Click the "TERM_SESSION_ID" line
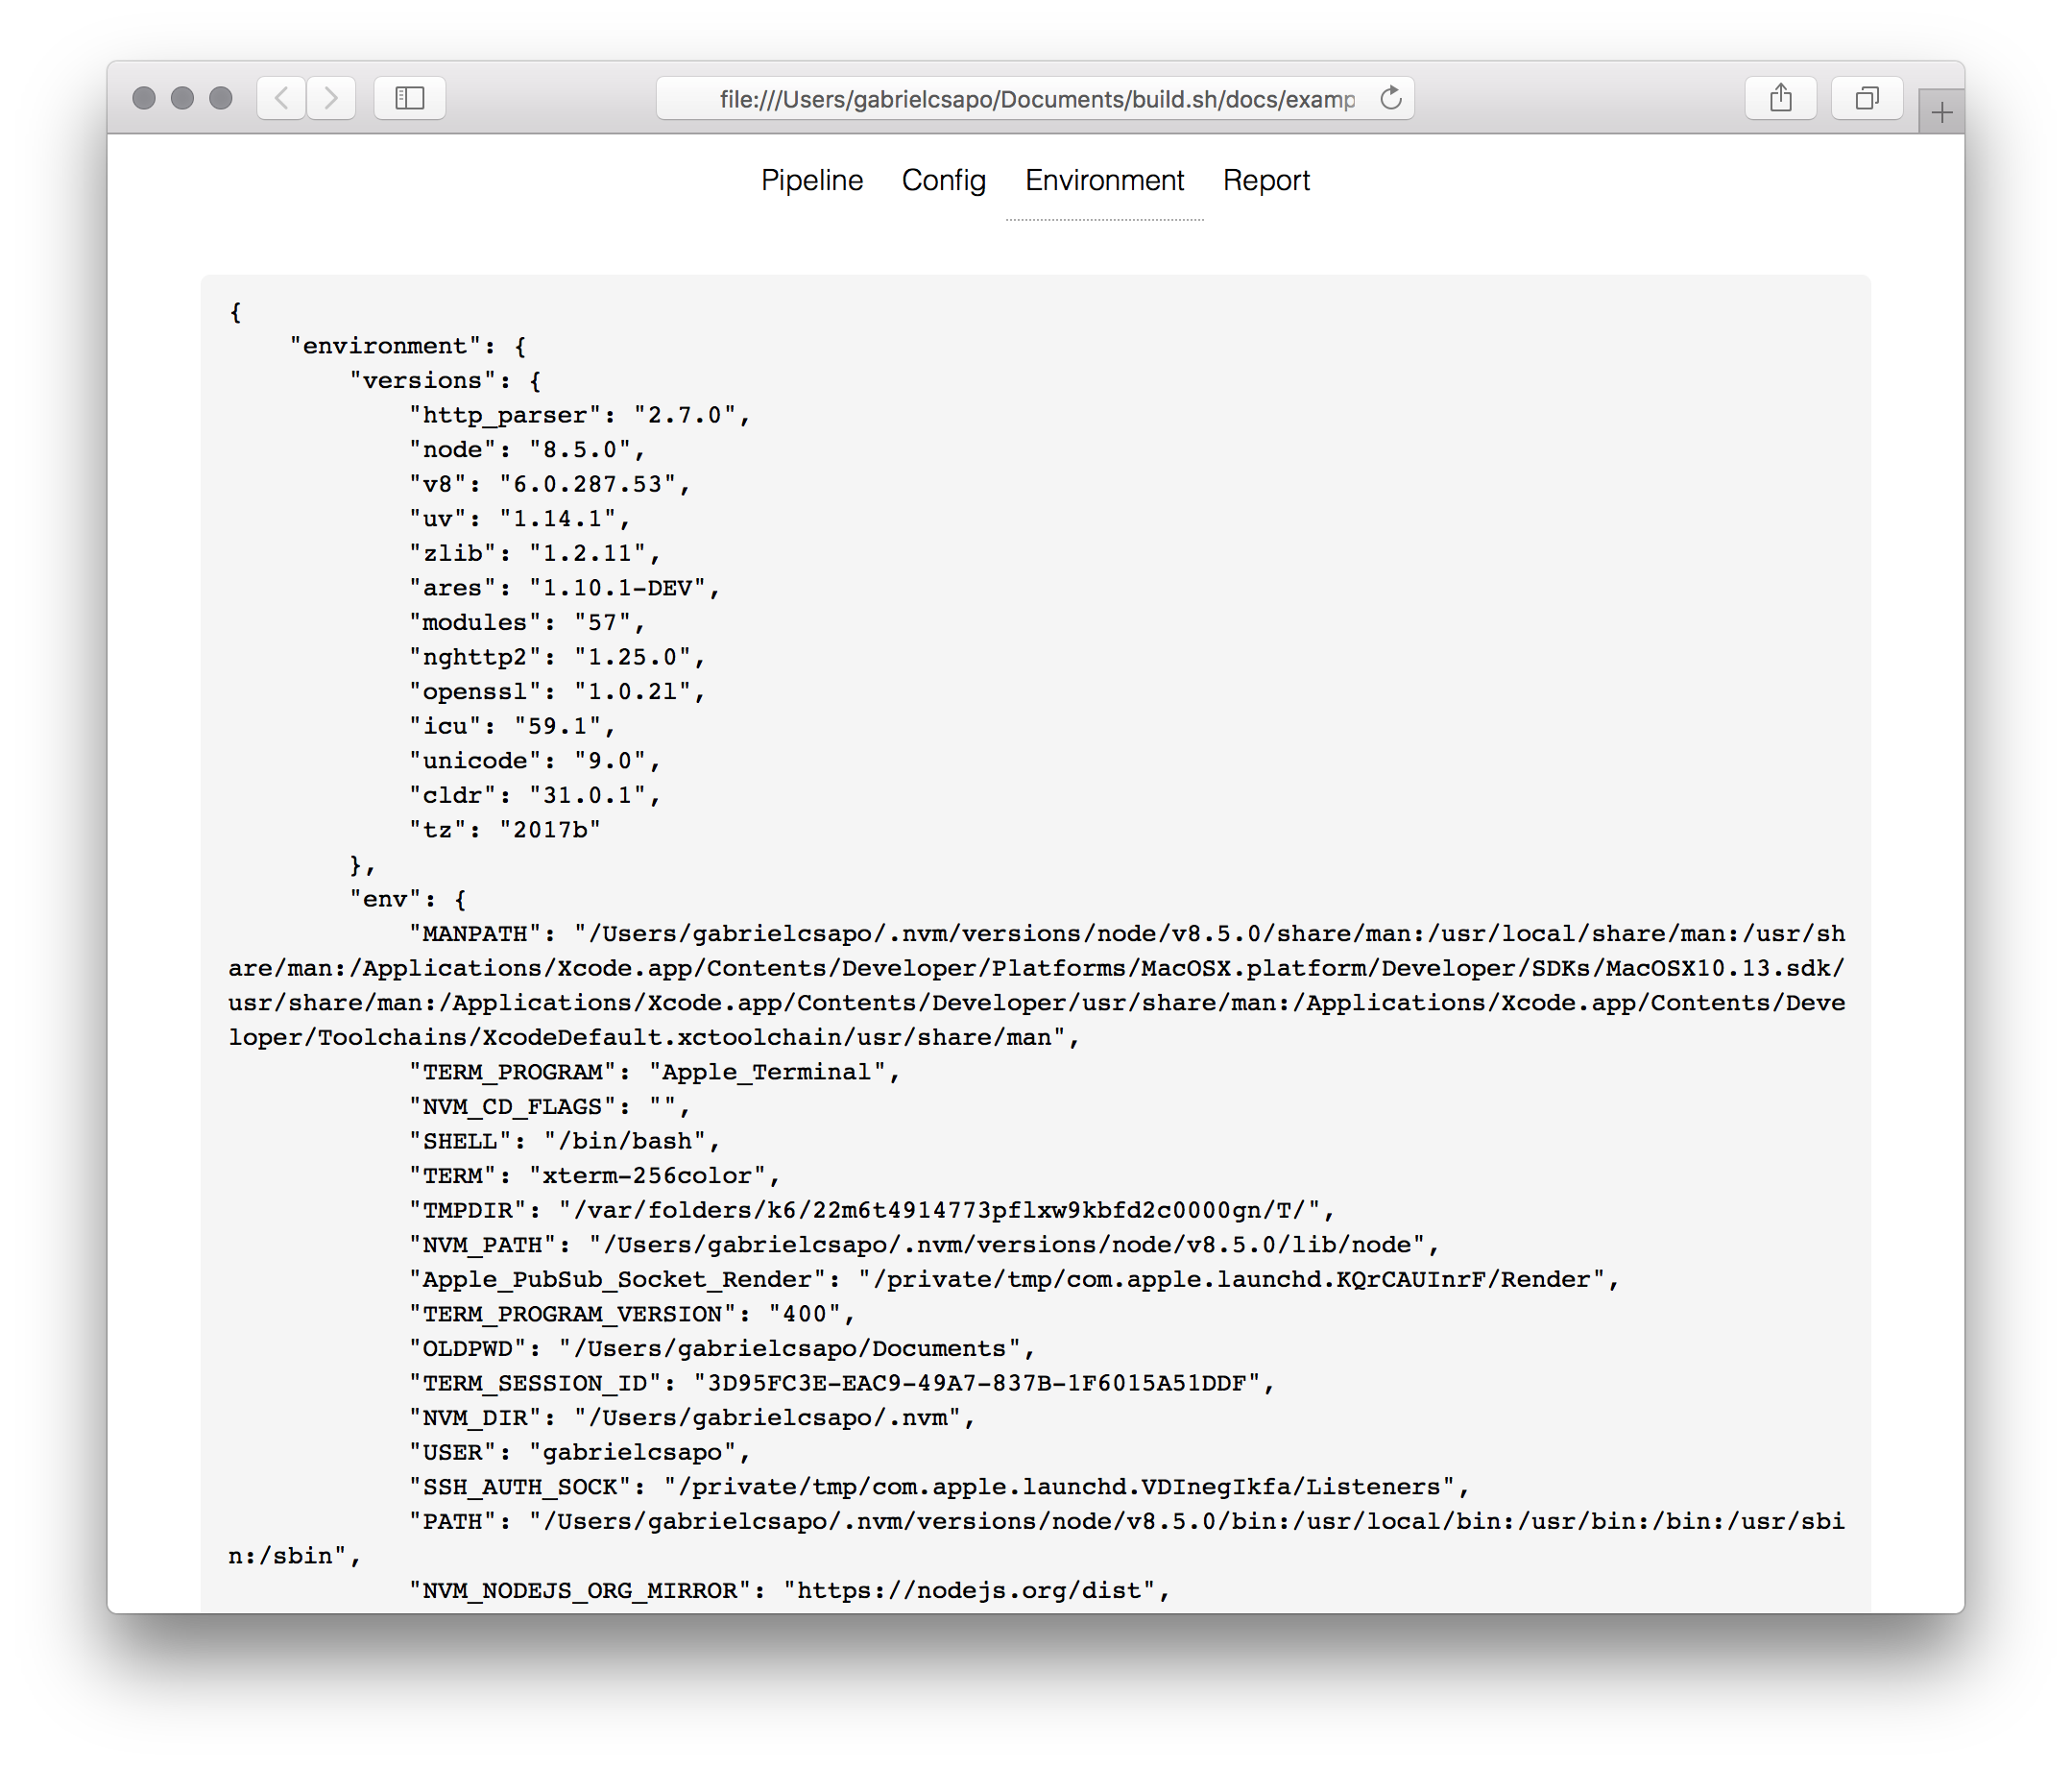This screenshot has height=1767, width=2072. tap(841, 1383)
